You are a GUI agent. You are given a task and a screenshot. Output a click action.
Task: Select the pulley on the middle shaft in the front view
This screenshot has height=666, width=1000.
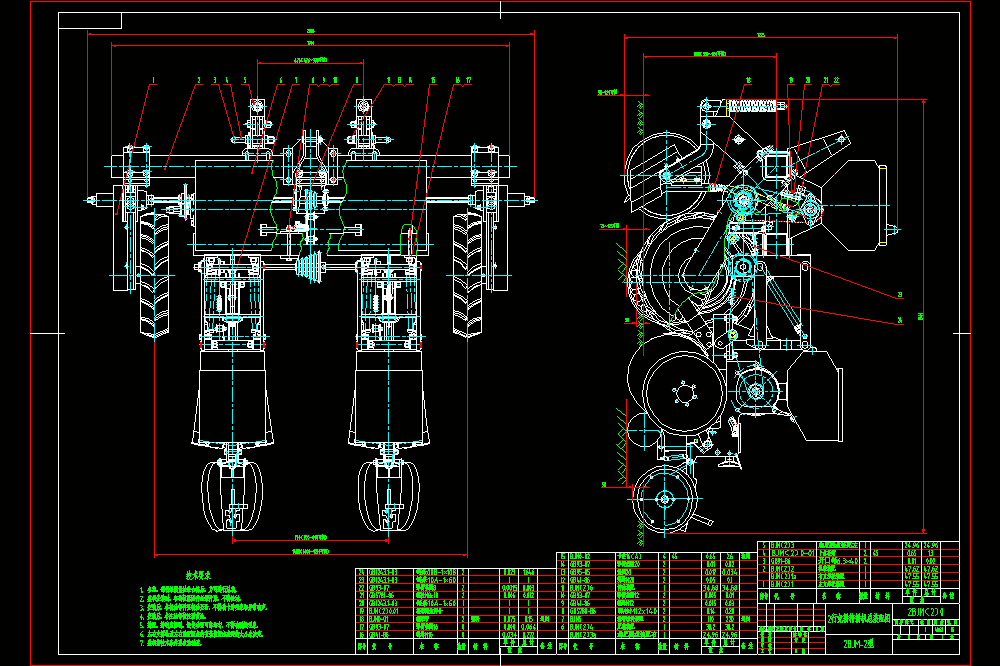coord(311,265)
